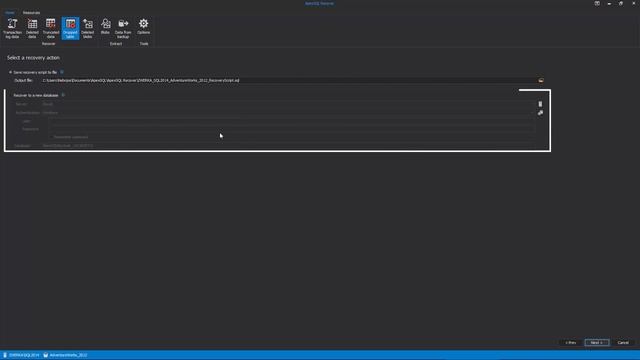Switch to the Resources ribbon tab

(x=31, y=13)
